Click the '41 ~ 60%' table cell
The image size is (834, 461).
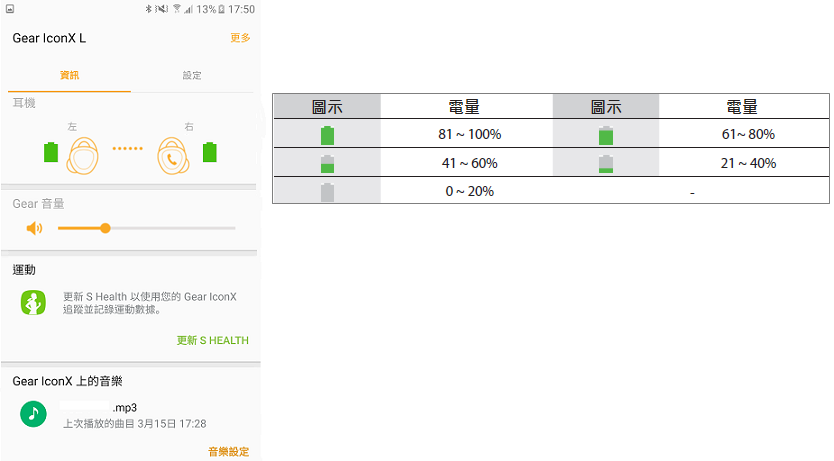(467, 163)
